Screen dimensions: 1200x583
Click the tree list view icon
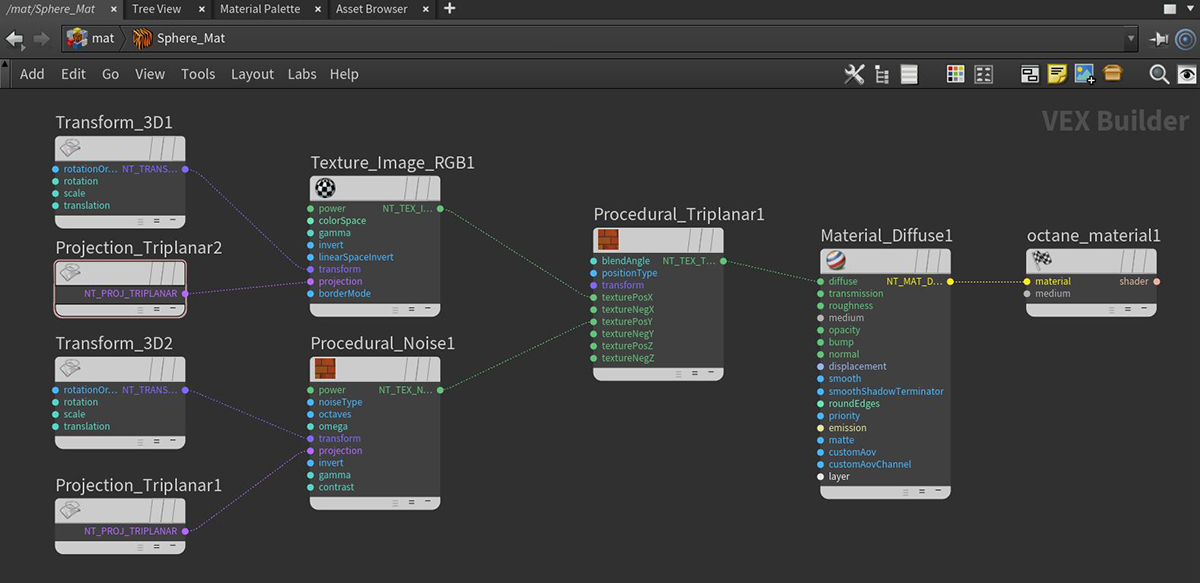click(x=881, y=74)
